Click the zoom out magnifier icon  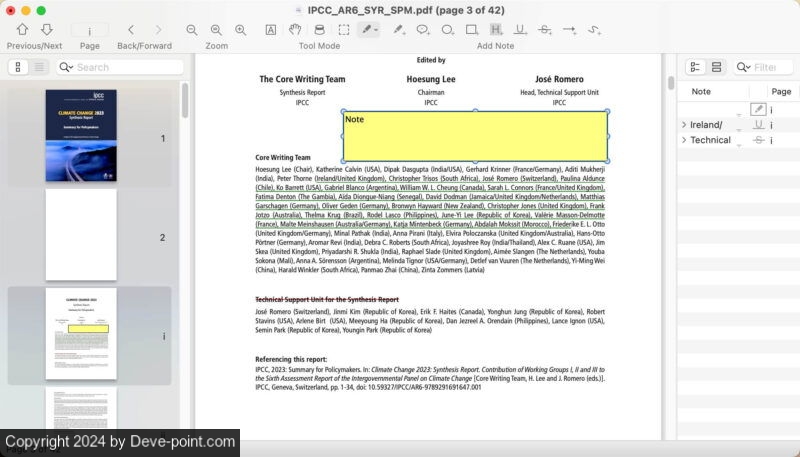(x=192, y=30)
